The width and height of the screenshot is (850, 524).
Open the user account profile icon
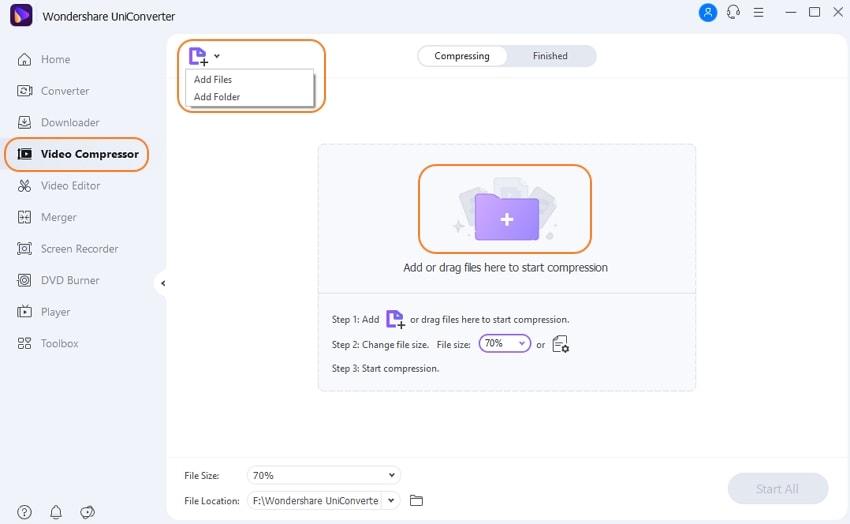click(707, 12)
